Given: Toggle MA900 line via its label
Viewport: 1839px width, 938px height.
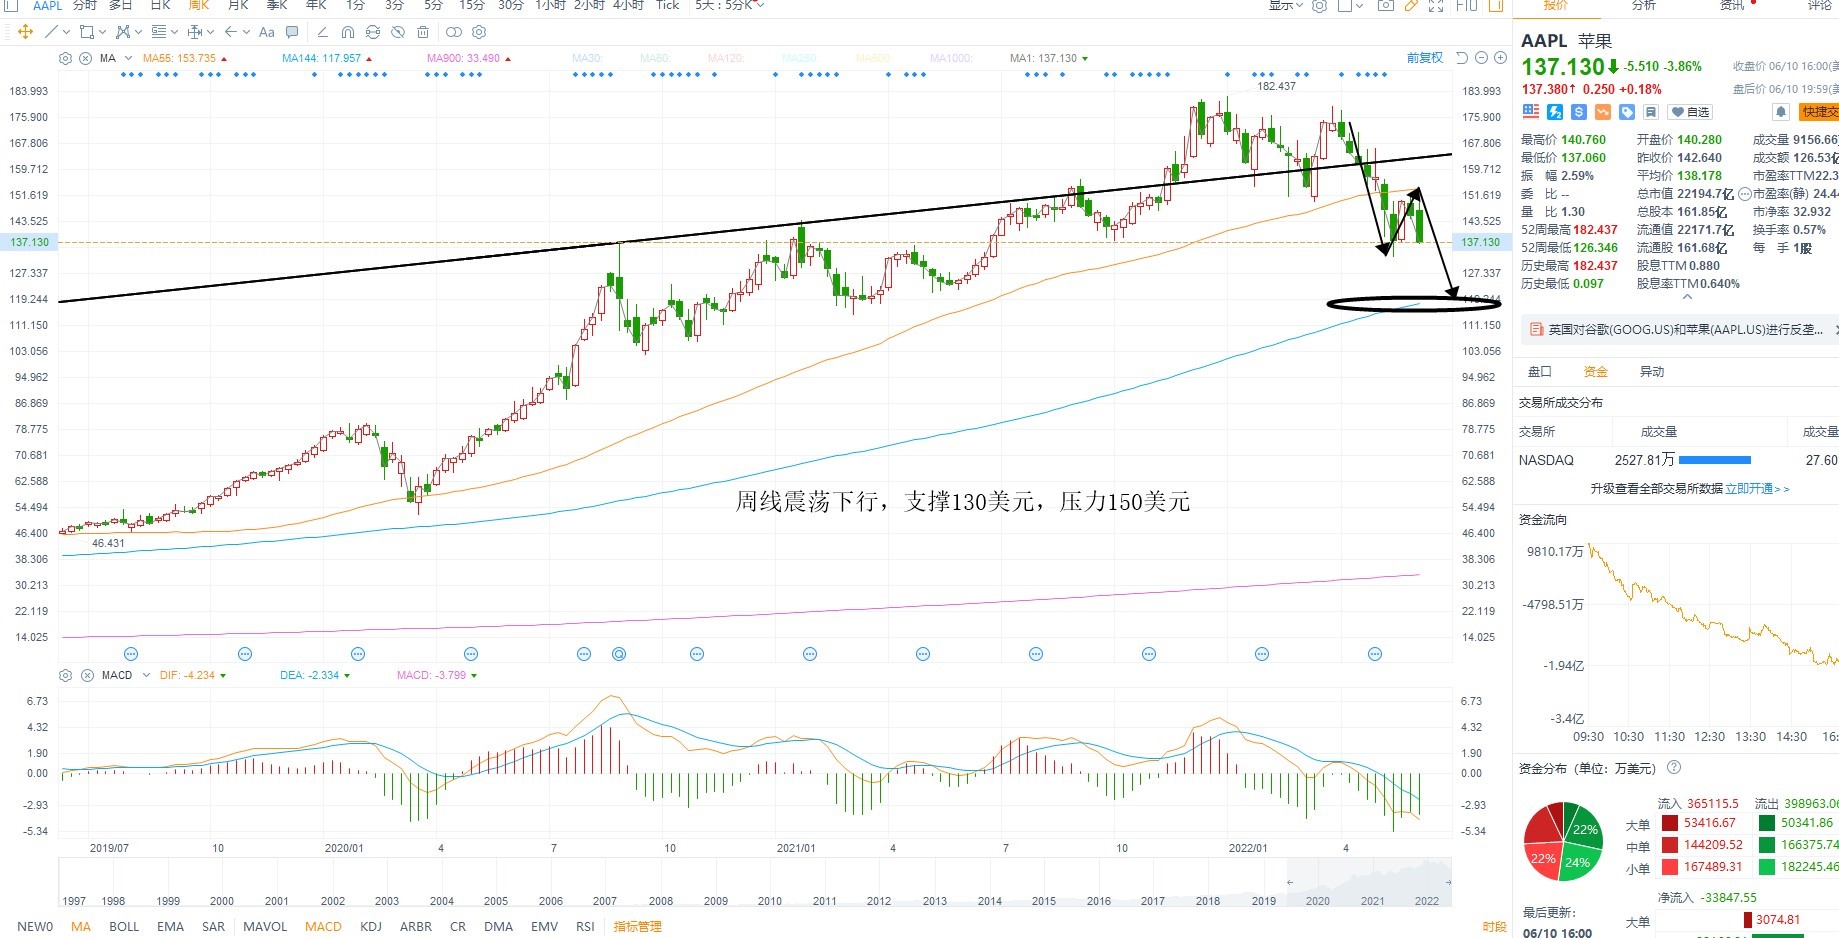Looking at the screenshot, I should [464, 58].
